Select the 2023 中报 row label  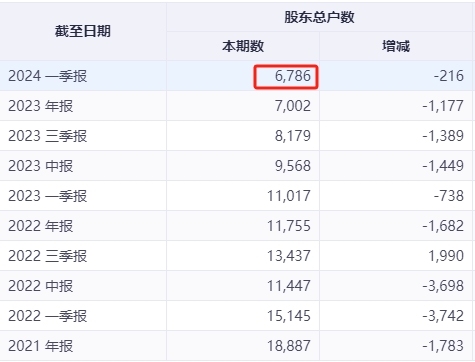click(x=41, y=166)
